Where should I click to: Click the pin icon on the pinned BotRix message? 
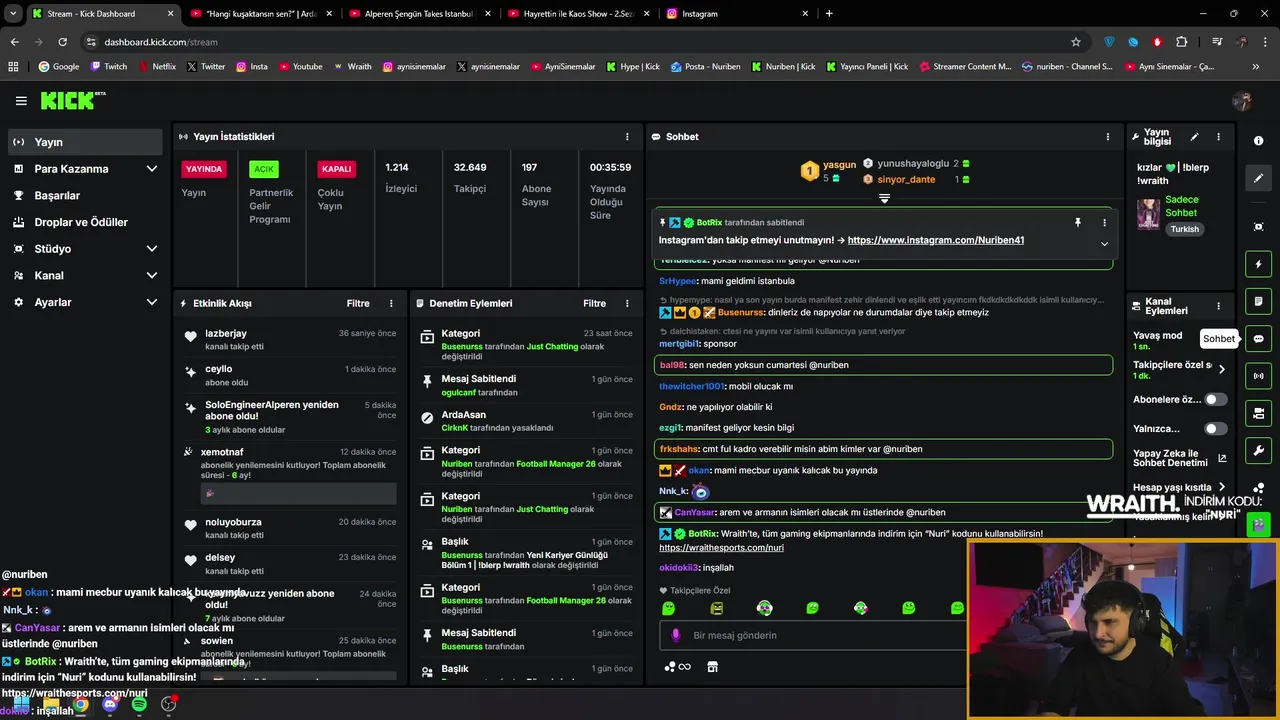point(1078,222)
